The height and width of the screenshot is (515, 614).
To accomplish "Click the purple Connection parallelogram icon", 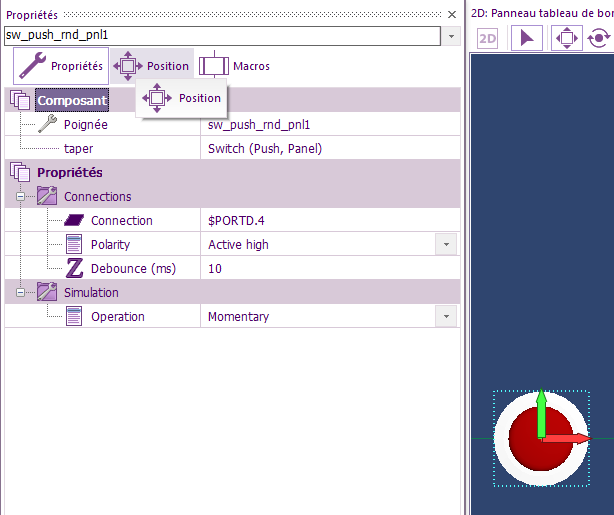I will click(x=75, y=220).
